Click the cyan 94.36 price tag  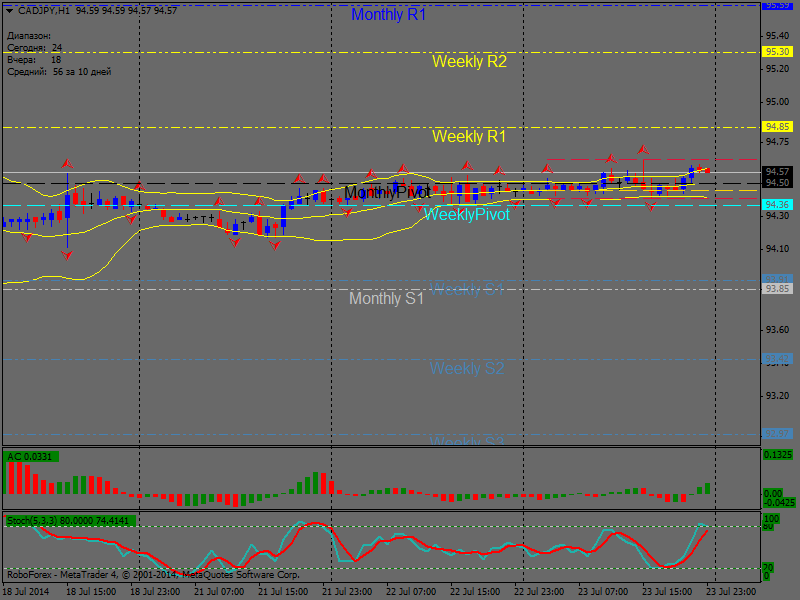(x=777, y=204)
